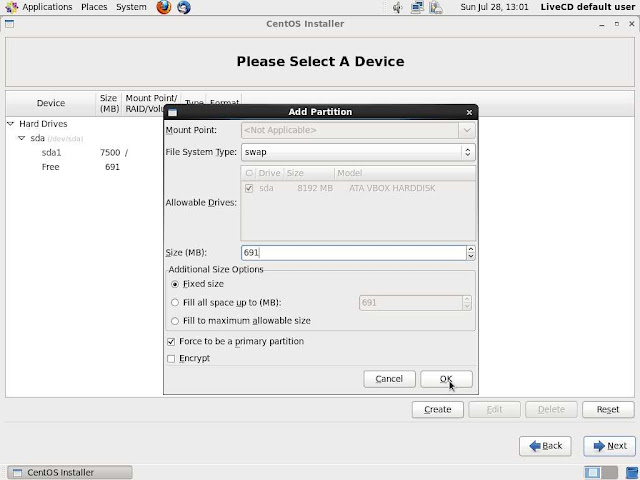Click the clipboard tray icon beside the clock
This screenshot has height=480, width=640.
[x=436, y=7]
